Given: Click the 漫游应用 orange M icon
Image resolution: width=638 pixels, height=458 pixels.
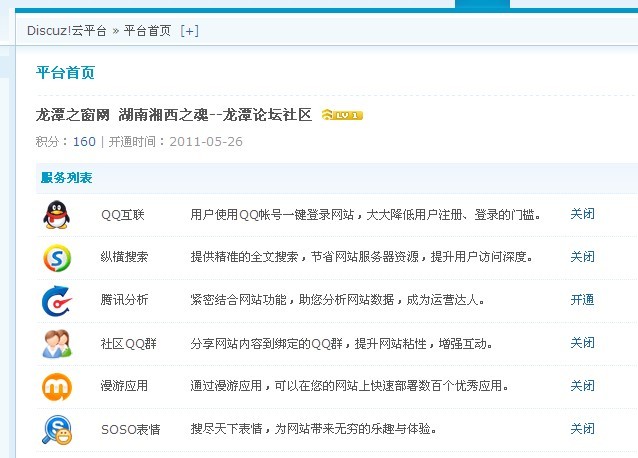Looking at the screenshot, I should click(57, 386).
